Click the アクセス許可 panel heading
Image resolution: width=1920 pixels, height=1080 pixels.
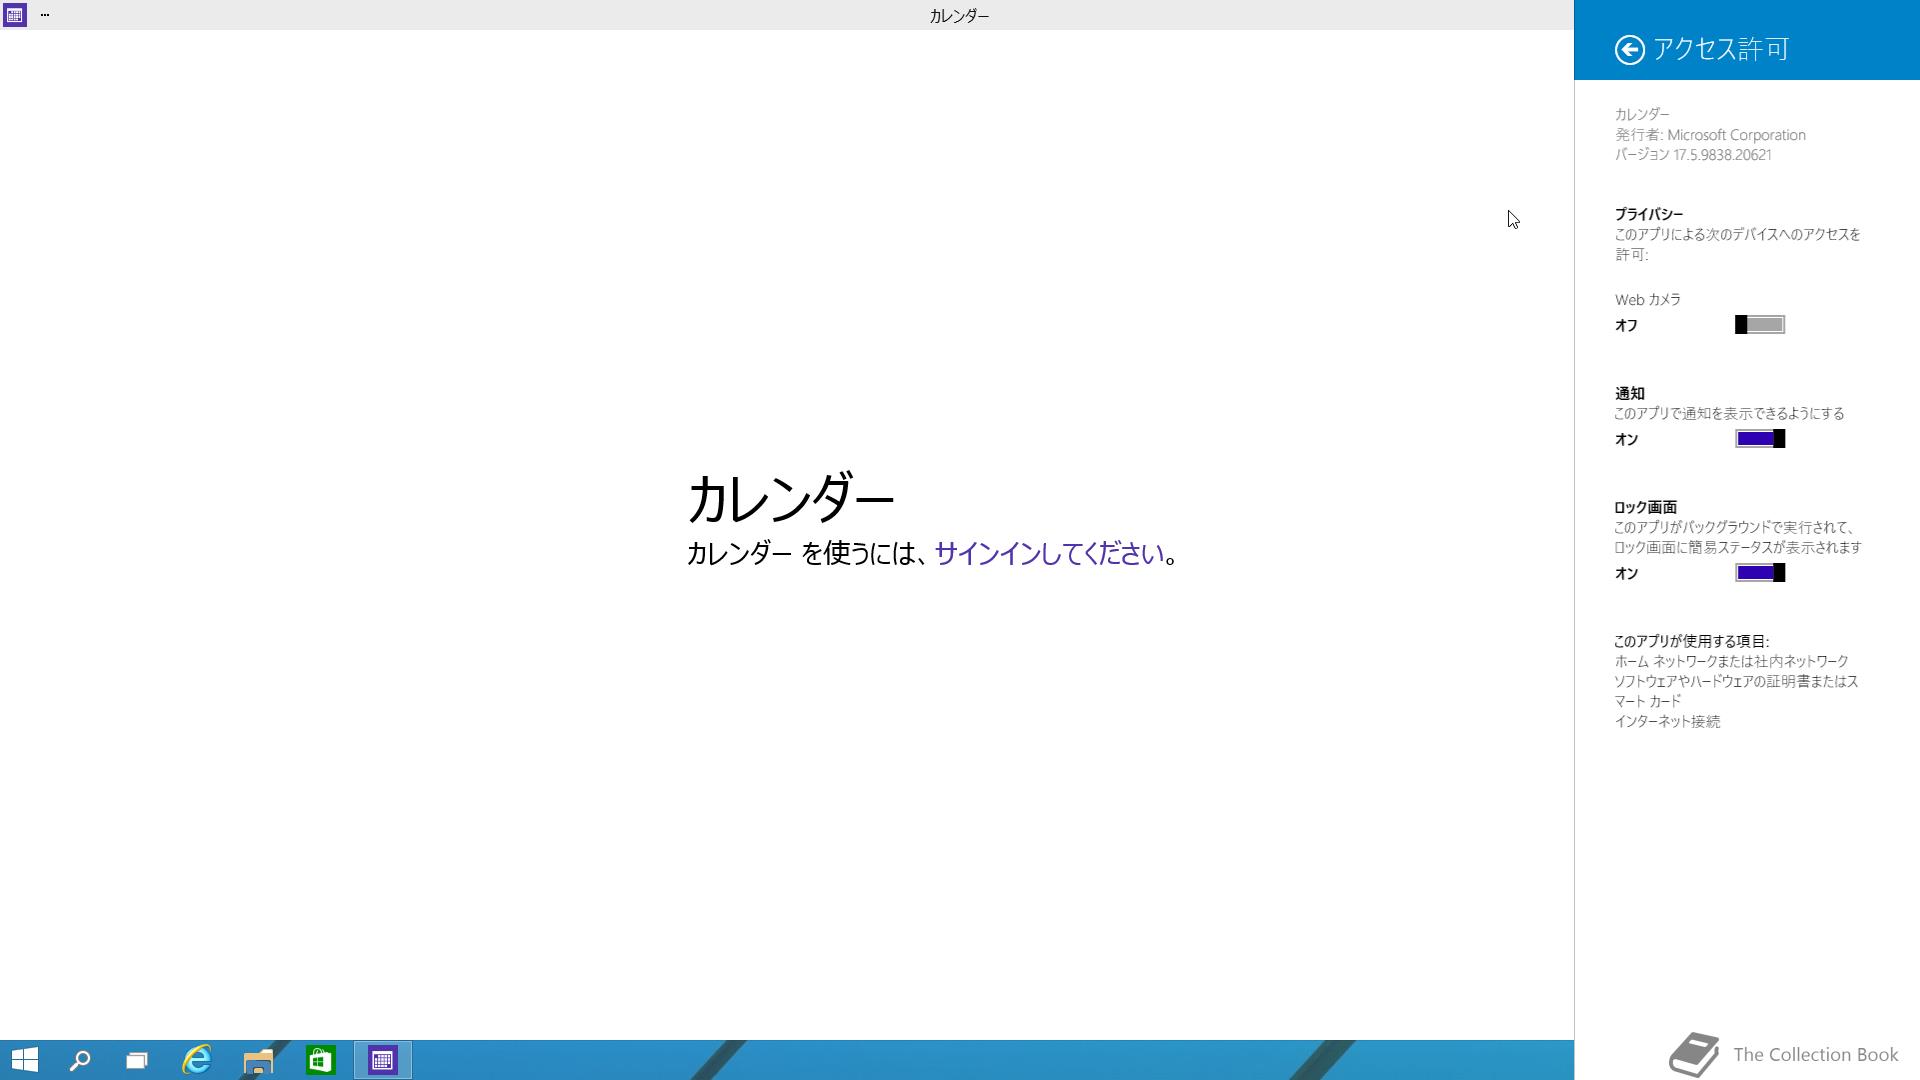click(x=1720, y=49)
